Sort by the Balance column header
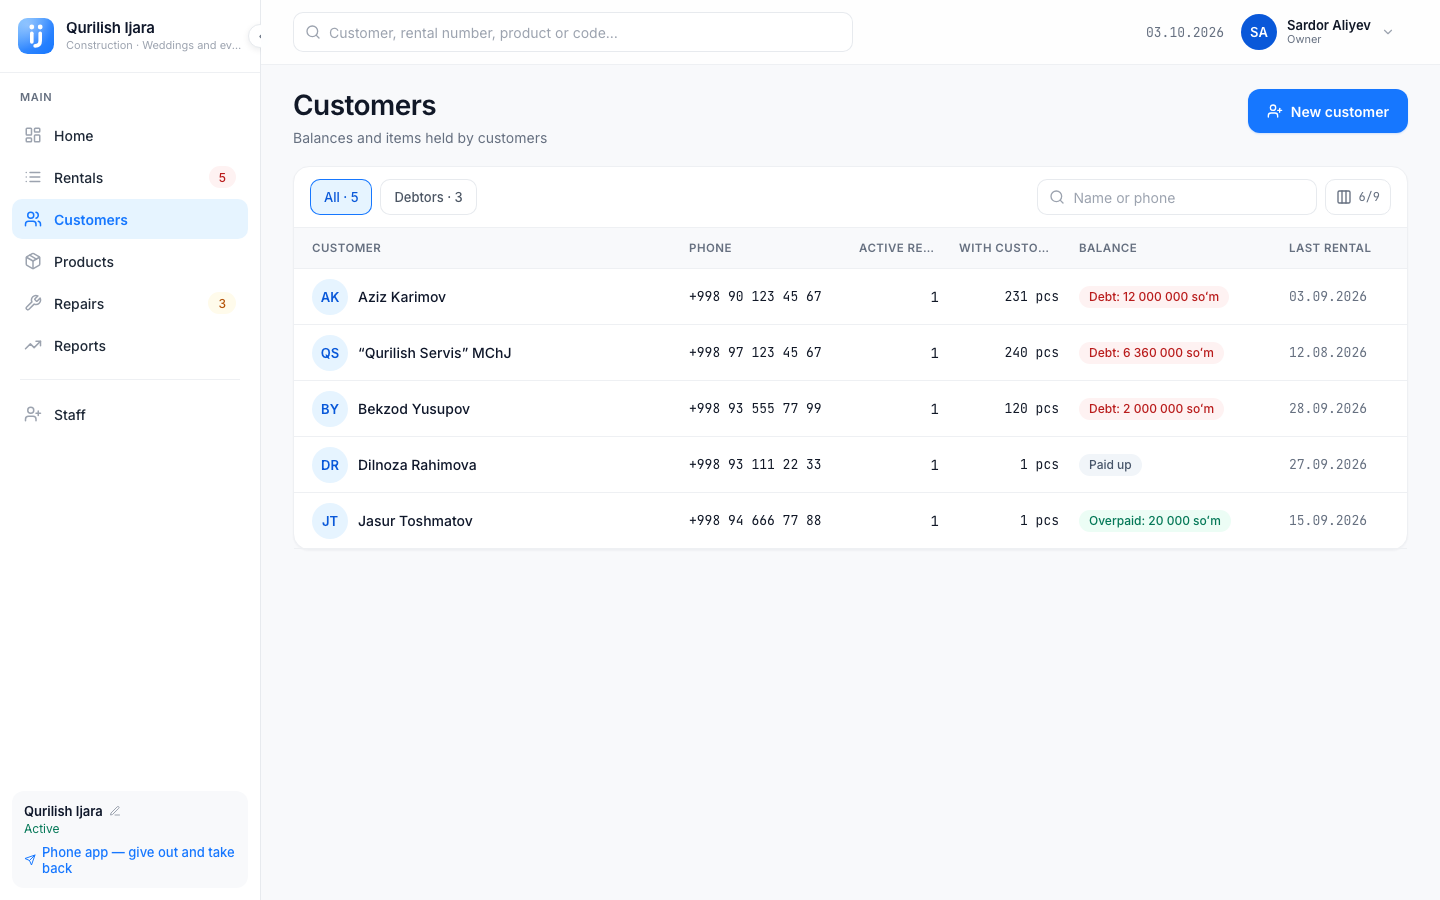1440x900 pixels. tap(1108, 248)
